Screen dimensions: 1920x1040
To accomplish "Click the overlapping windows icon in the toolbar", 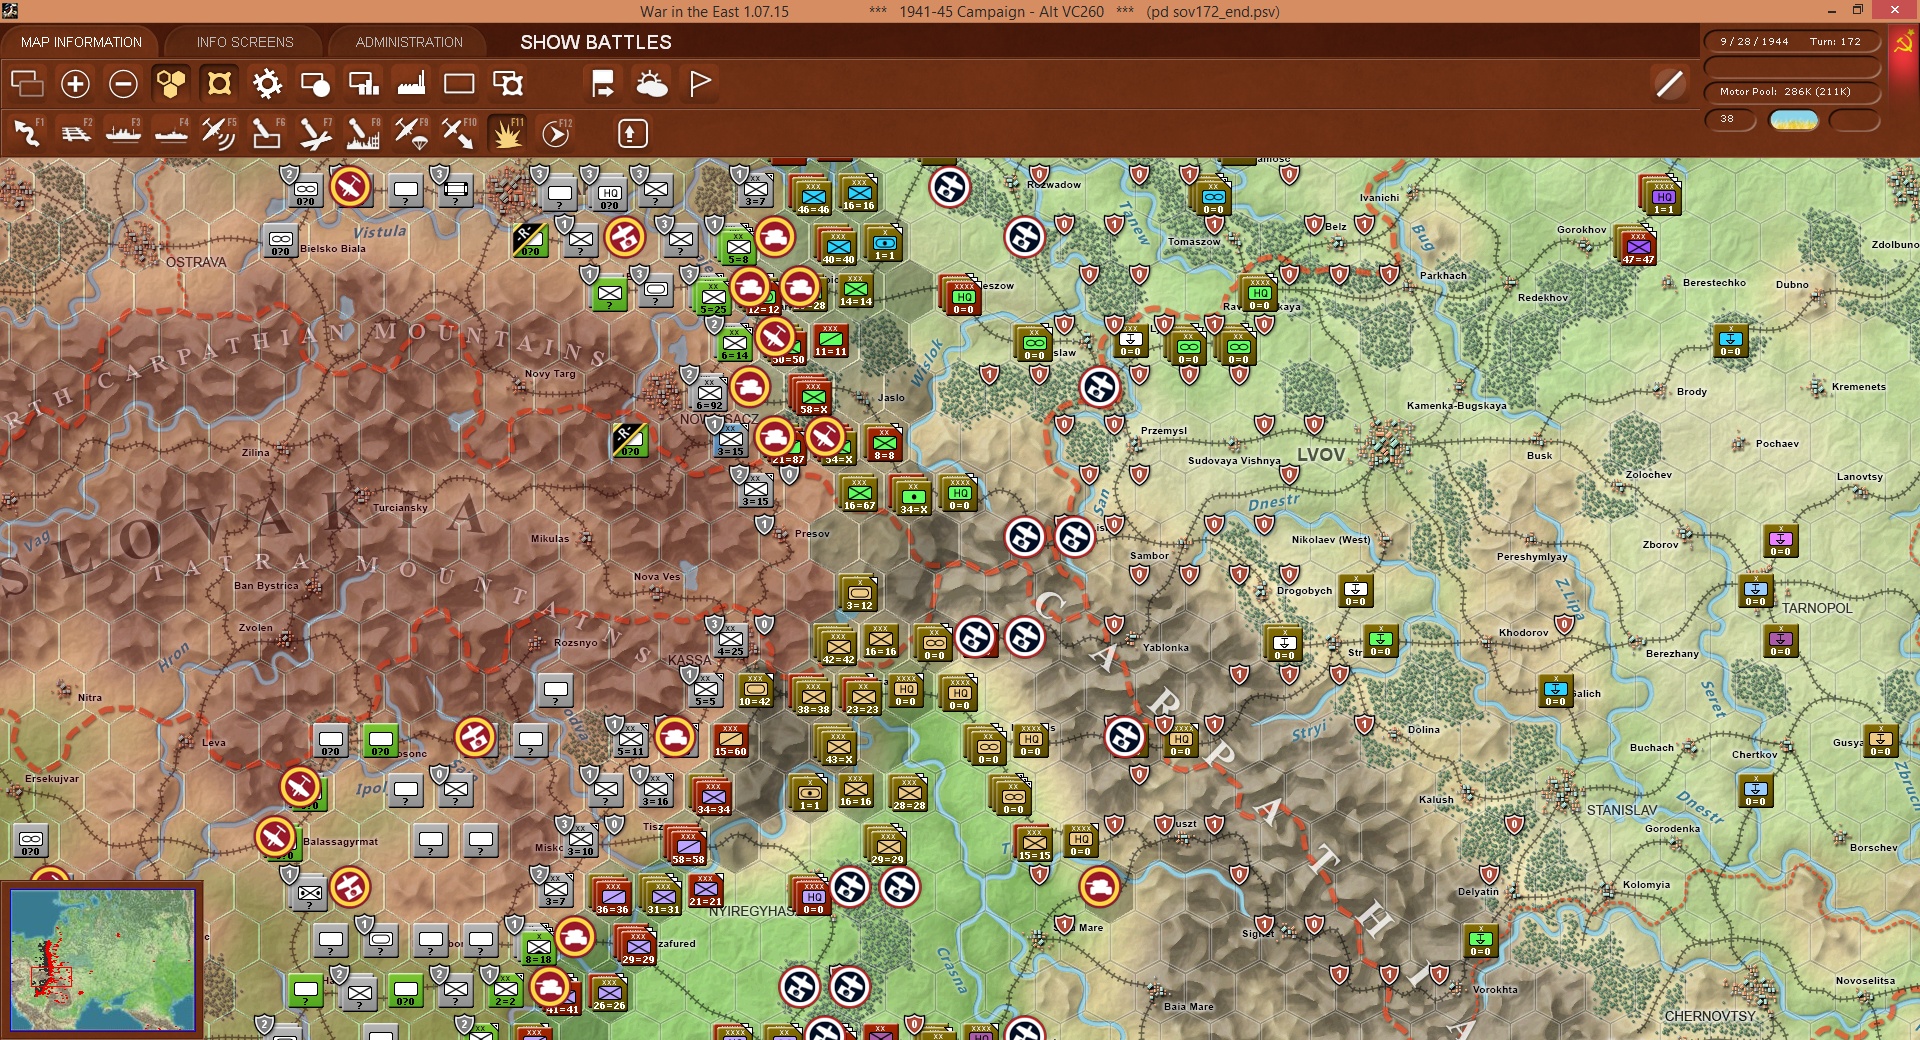I will 27,84.
